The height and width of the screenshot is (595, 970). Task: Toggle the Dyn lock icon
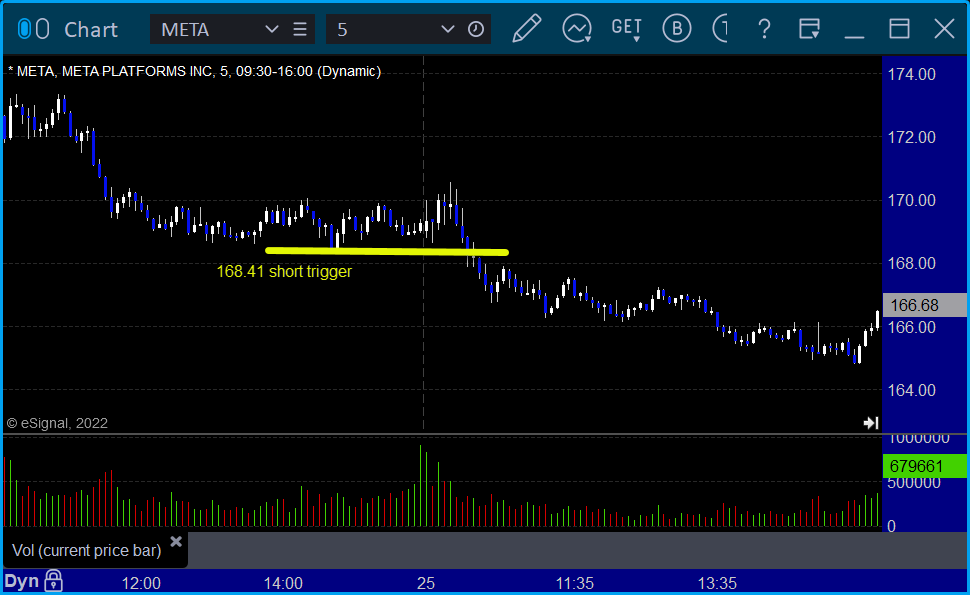[53, 581]
